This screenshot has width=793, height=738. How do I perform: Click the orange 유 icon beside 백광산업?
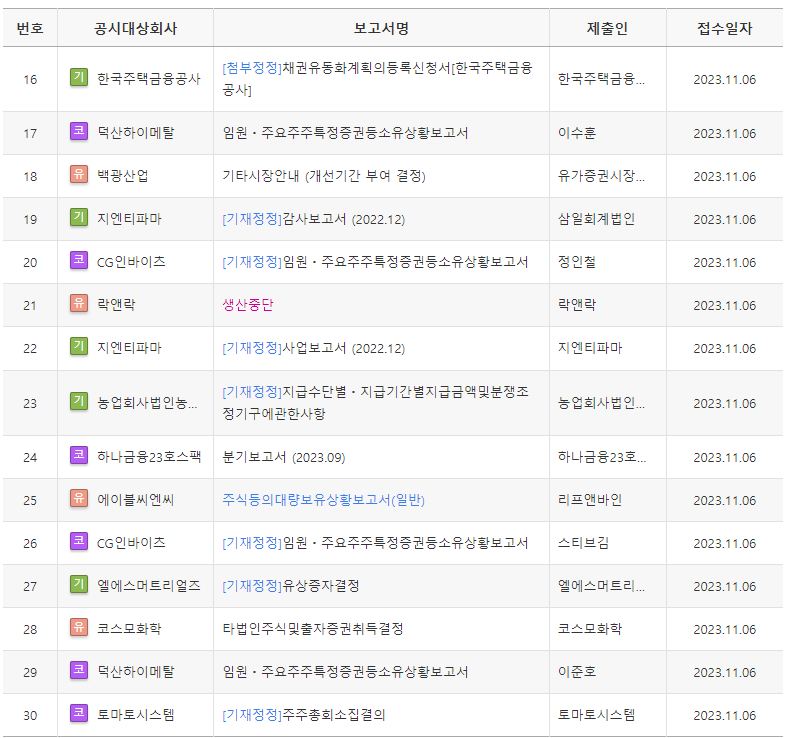[x=79, y=175]
